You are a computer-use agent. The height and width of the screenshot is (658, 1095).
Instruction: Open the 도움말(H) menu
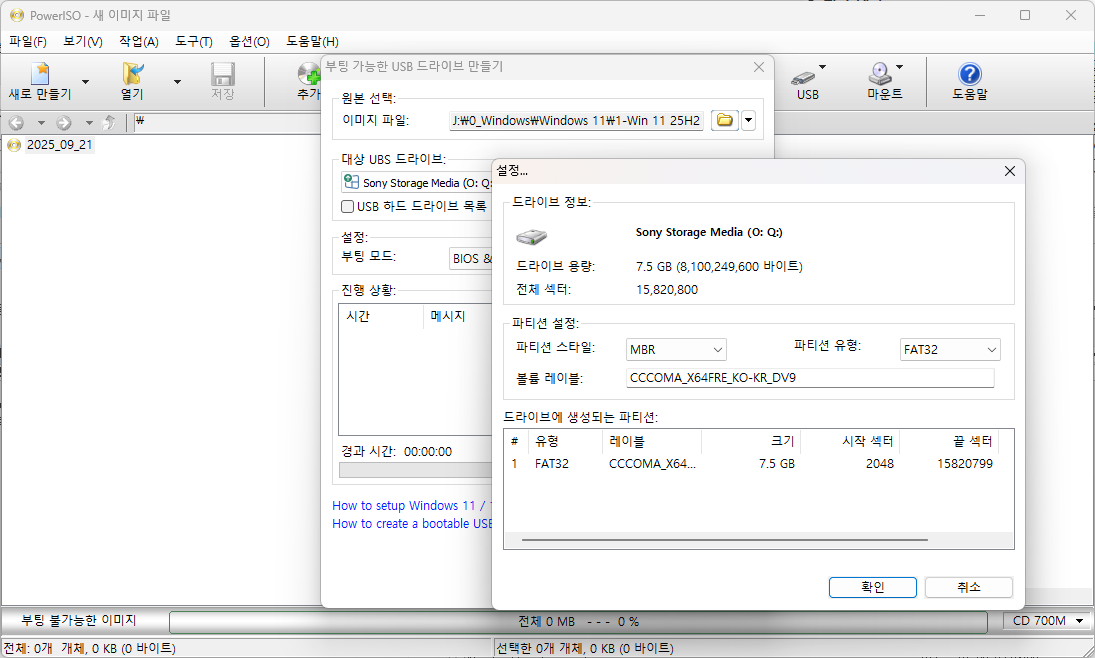pyautogui.click(x=312, y=42)
